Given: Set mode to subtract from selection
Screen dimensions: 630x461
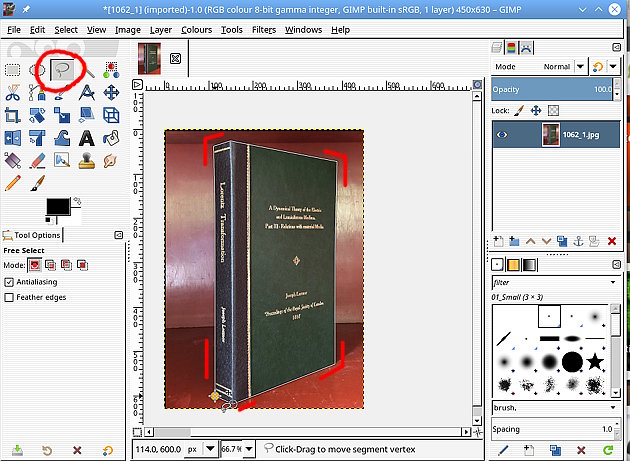Looking at the screenshot, I should click(x=66, y=265).
